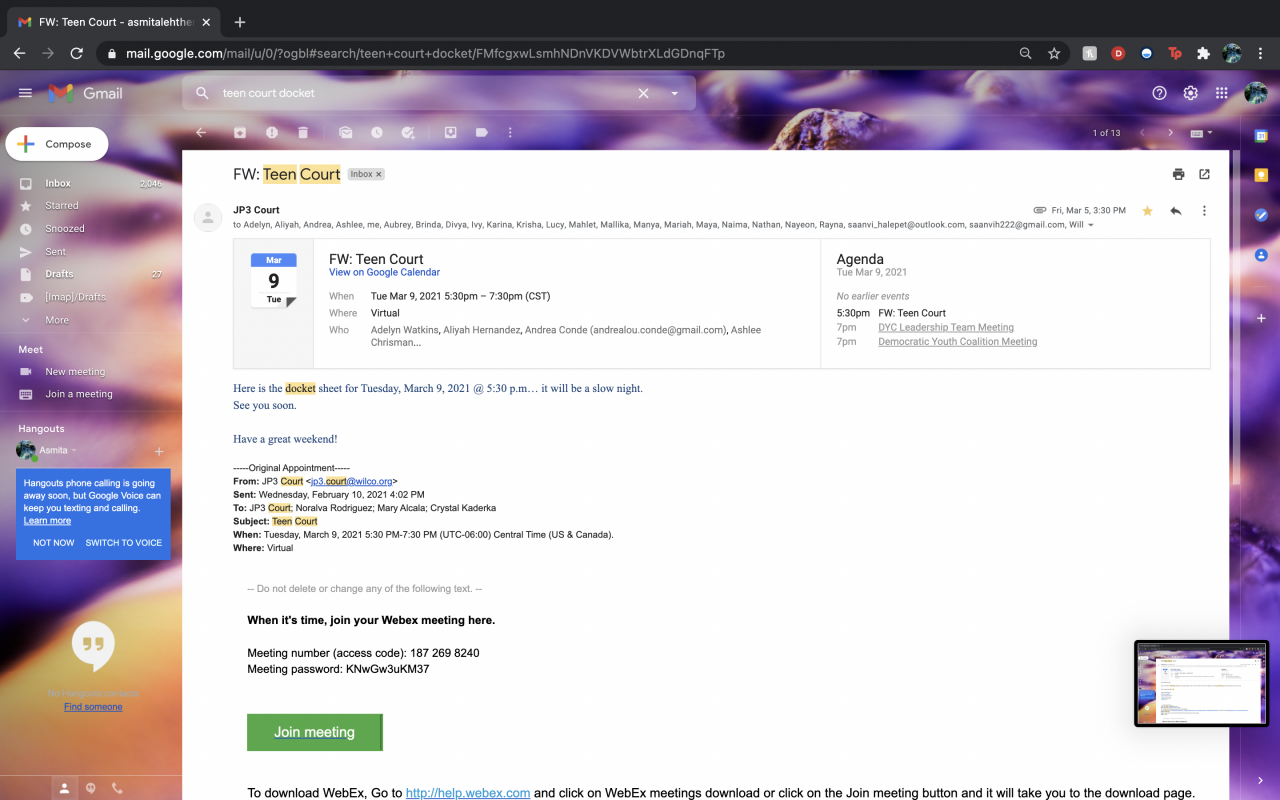
Task: Click the green Join meeting button
Action: click(314, 732)
